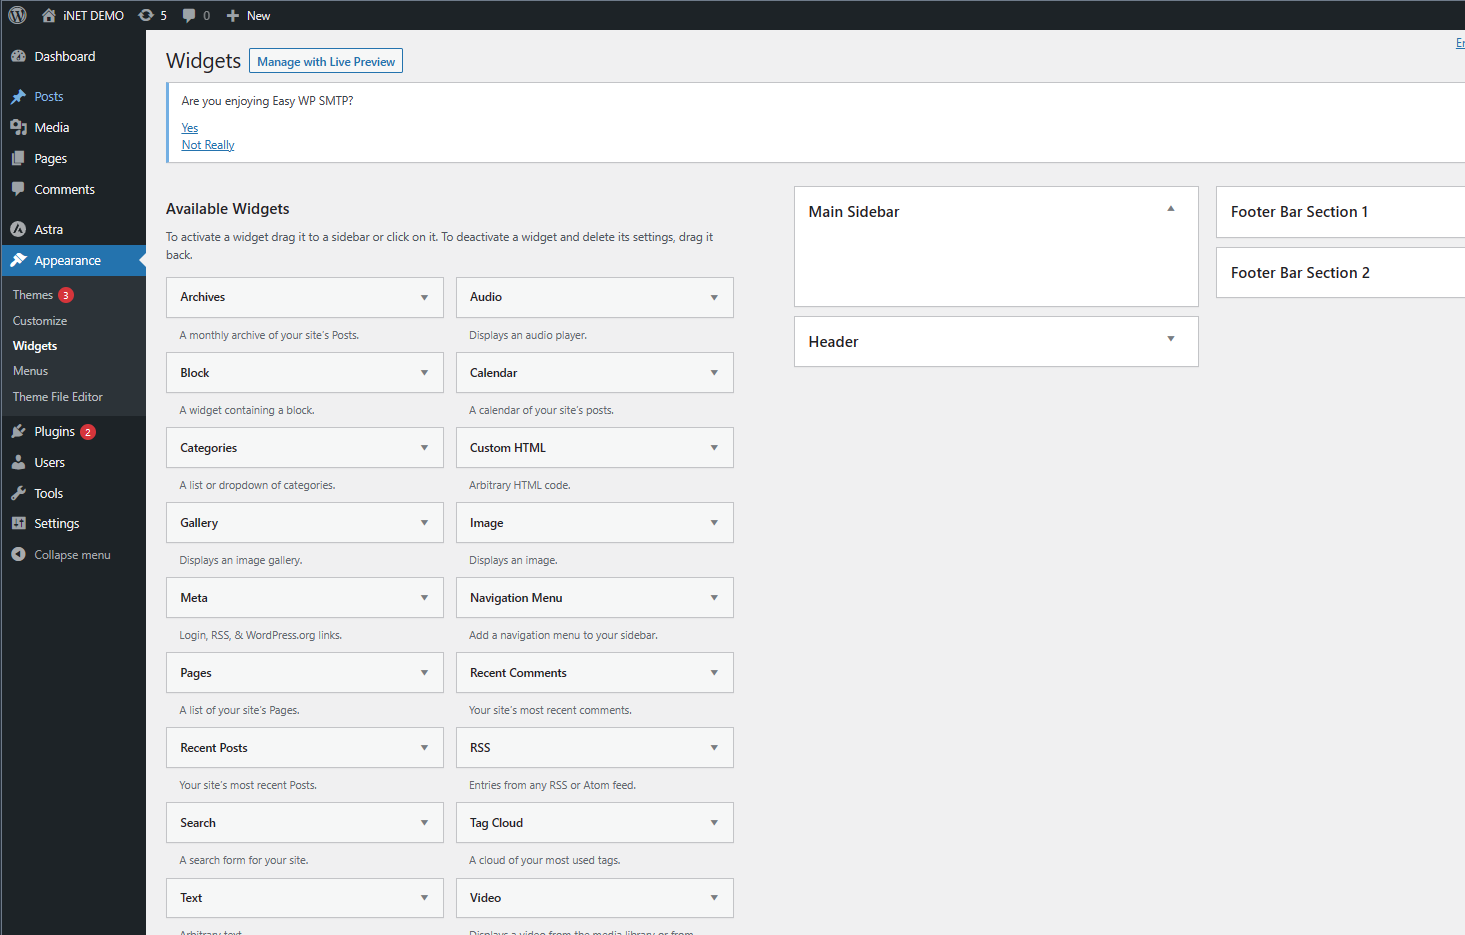Expand the Meta widget arrow
Viewport: 1465px width, 935px height.
[x=424, y=598]
